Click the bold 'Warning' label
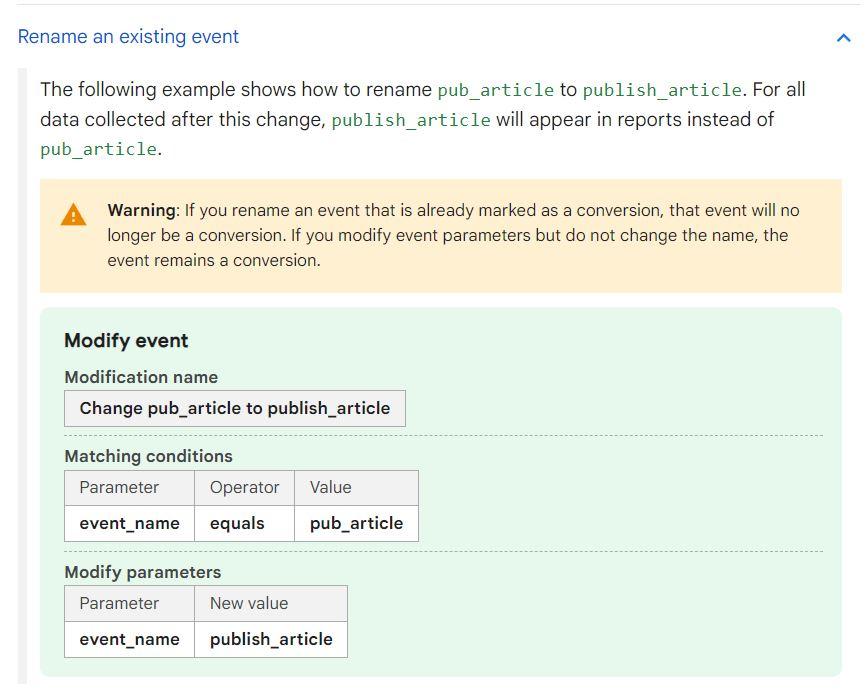Viewport: 868px width, 691px height. (142, 210)
